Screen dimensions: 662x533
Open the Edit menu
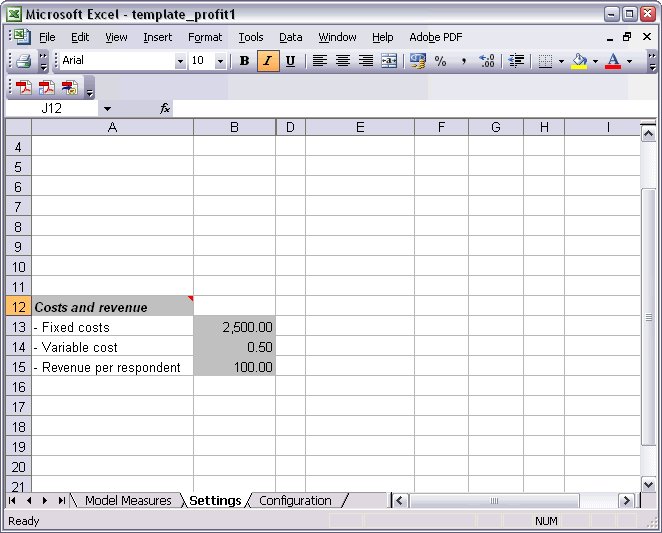coord(80,37)
